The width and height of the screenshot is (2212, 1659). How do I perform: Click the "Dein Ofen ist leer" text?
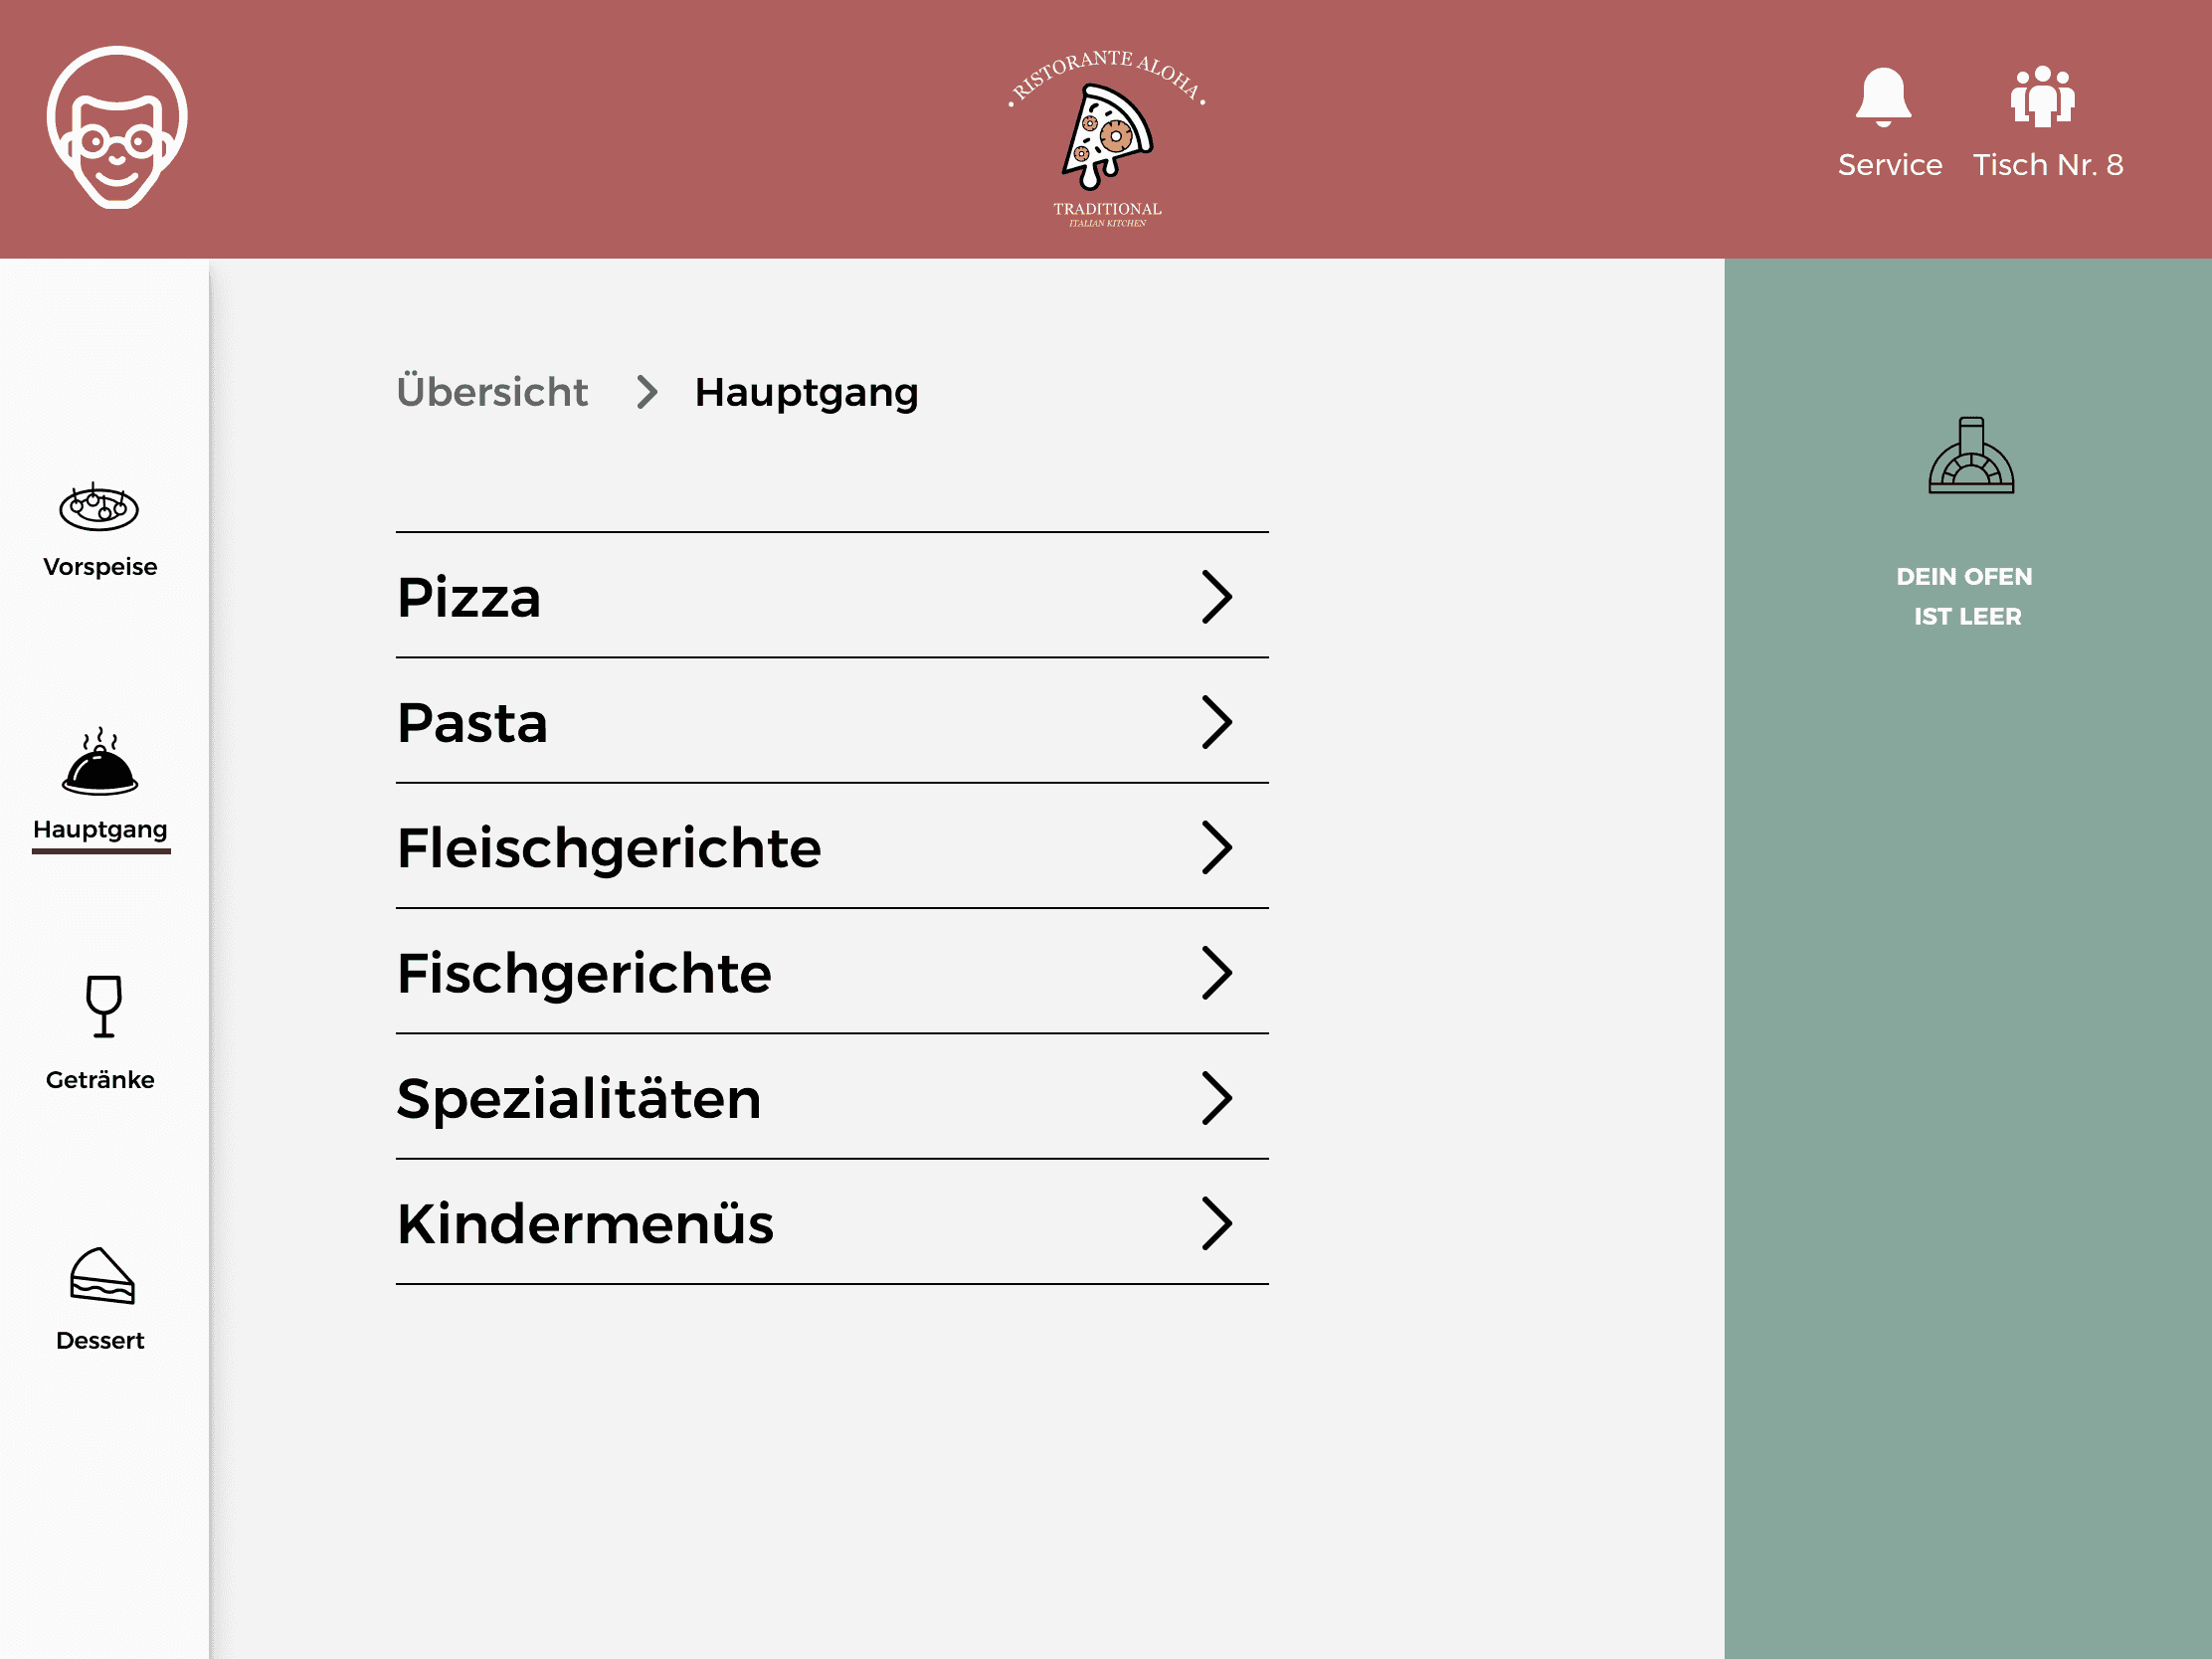point(1966,597)
